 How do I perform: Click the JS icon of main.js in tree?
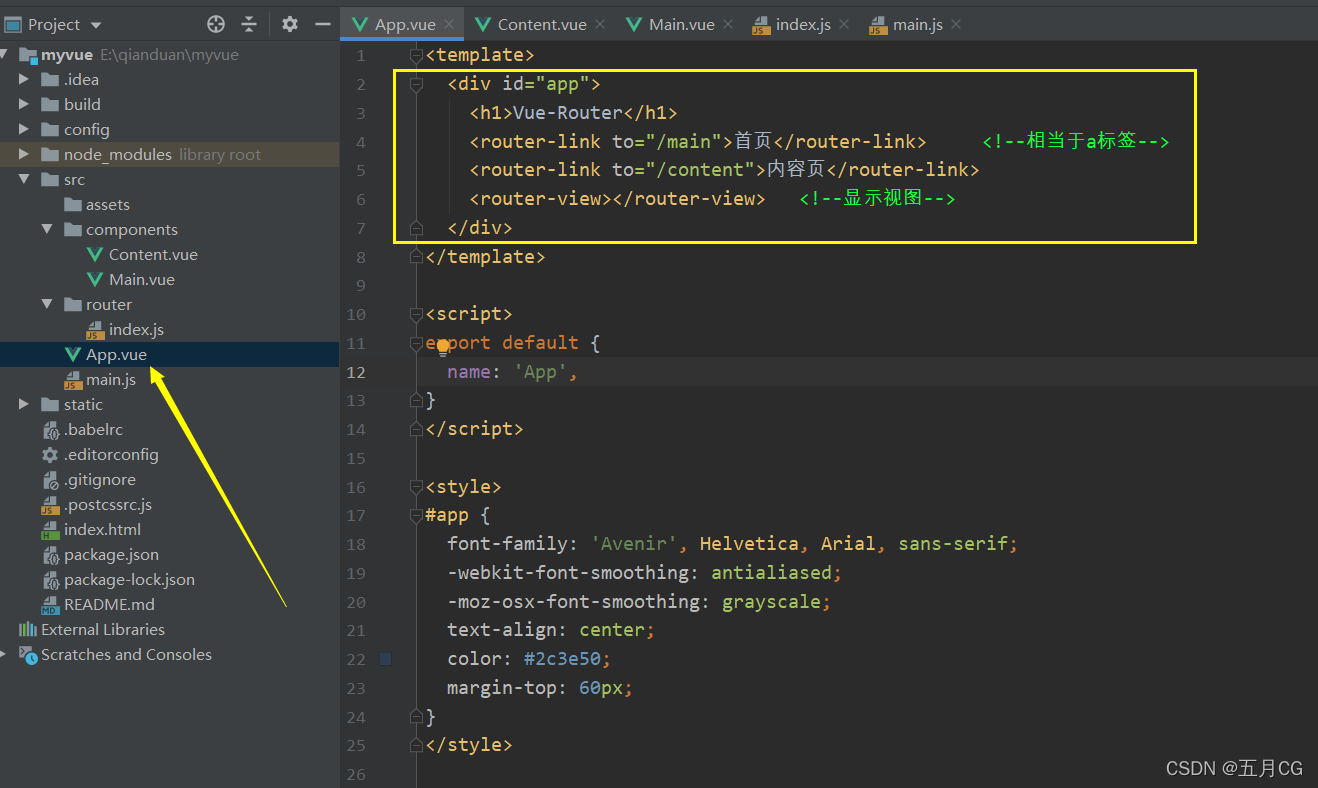coord(72,380)
